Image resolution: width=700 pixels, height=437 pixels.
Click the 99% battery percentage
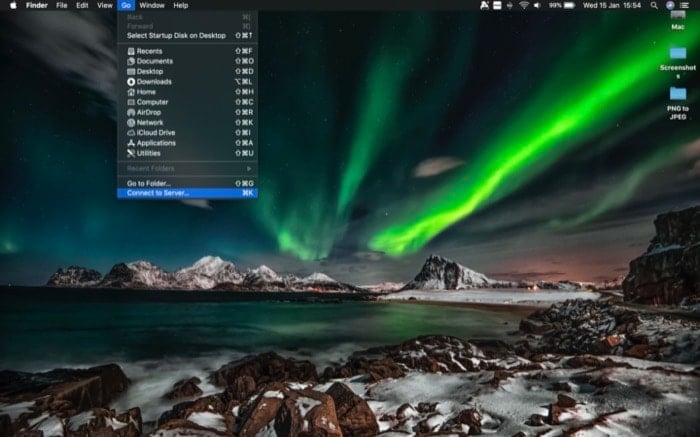pyautogui.click(x=555, y=5)
